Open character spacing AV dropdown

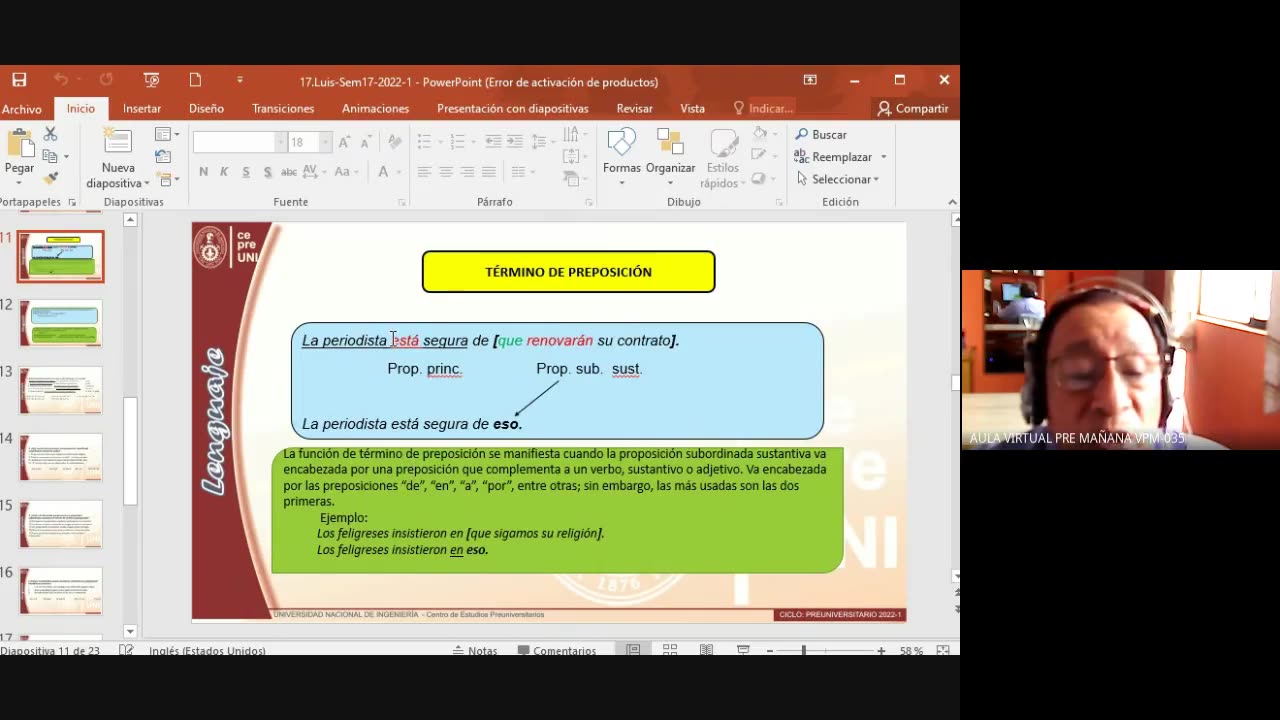coord(314,172)
